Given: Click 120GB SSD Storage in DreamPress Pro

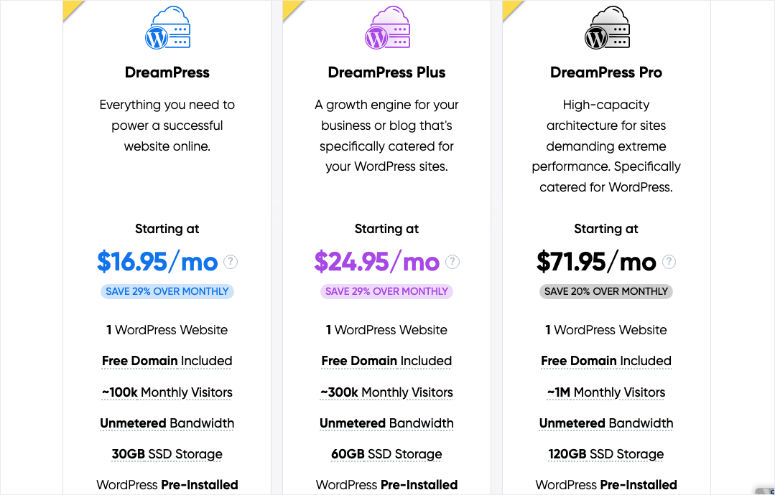Looking at the screenshot, I should point(606,454).
